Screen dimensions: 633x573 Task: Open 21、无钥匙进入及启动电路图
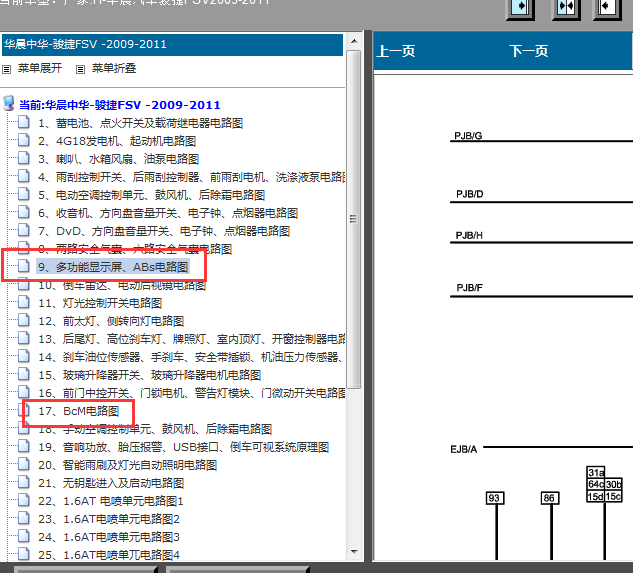click(111, 483)
